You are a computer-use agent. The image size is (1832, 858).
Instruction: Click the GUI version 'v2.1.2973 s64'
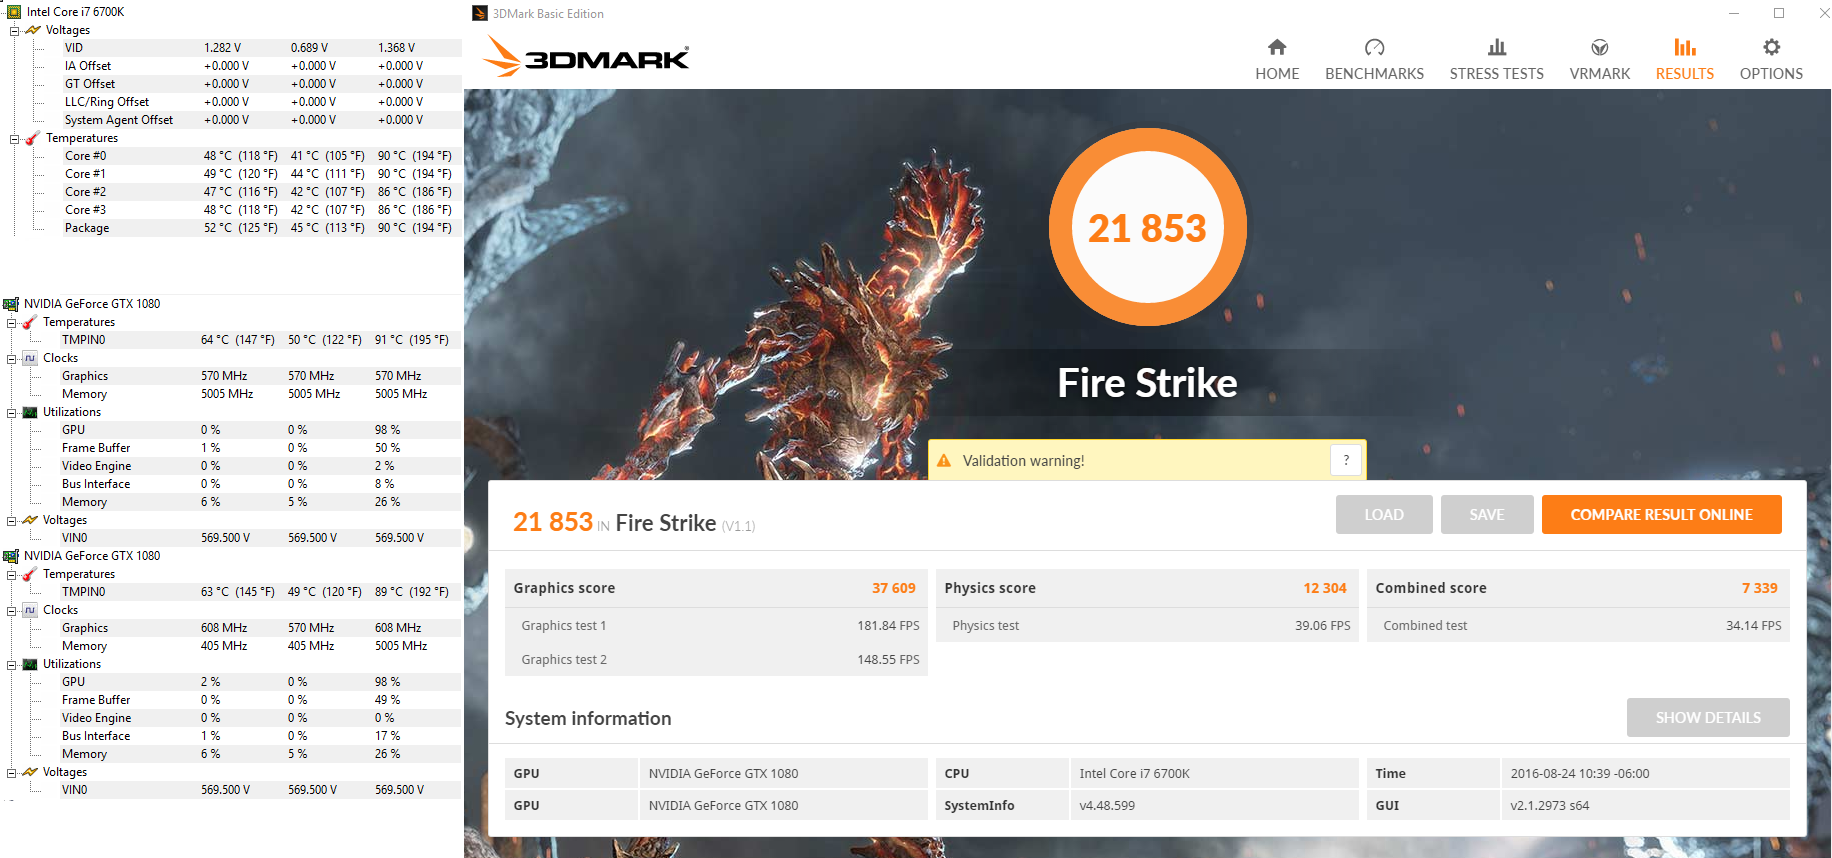tap(1549, 805)
